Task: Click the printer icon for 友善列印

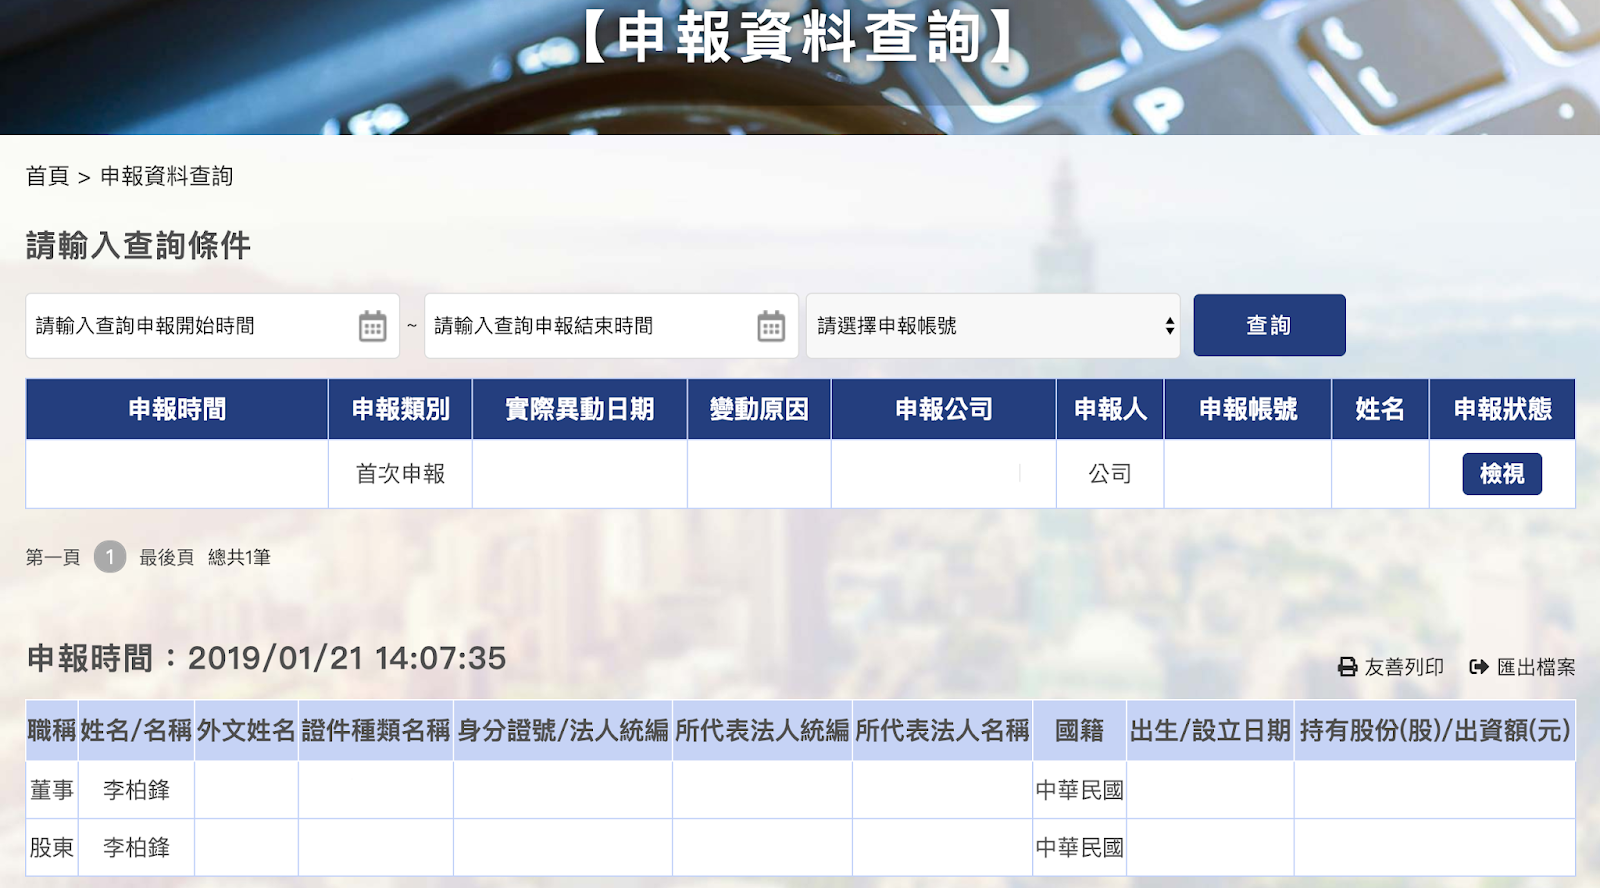Action: click(x=1348, y=667)
